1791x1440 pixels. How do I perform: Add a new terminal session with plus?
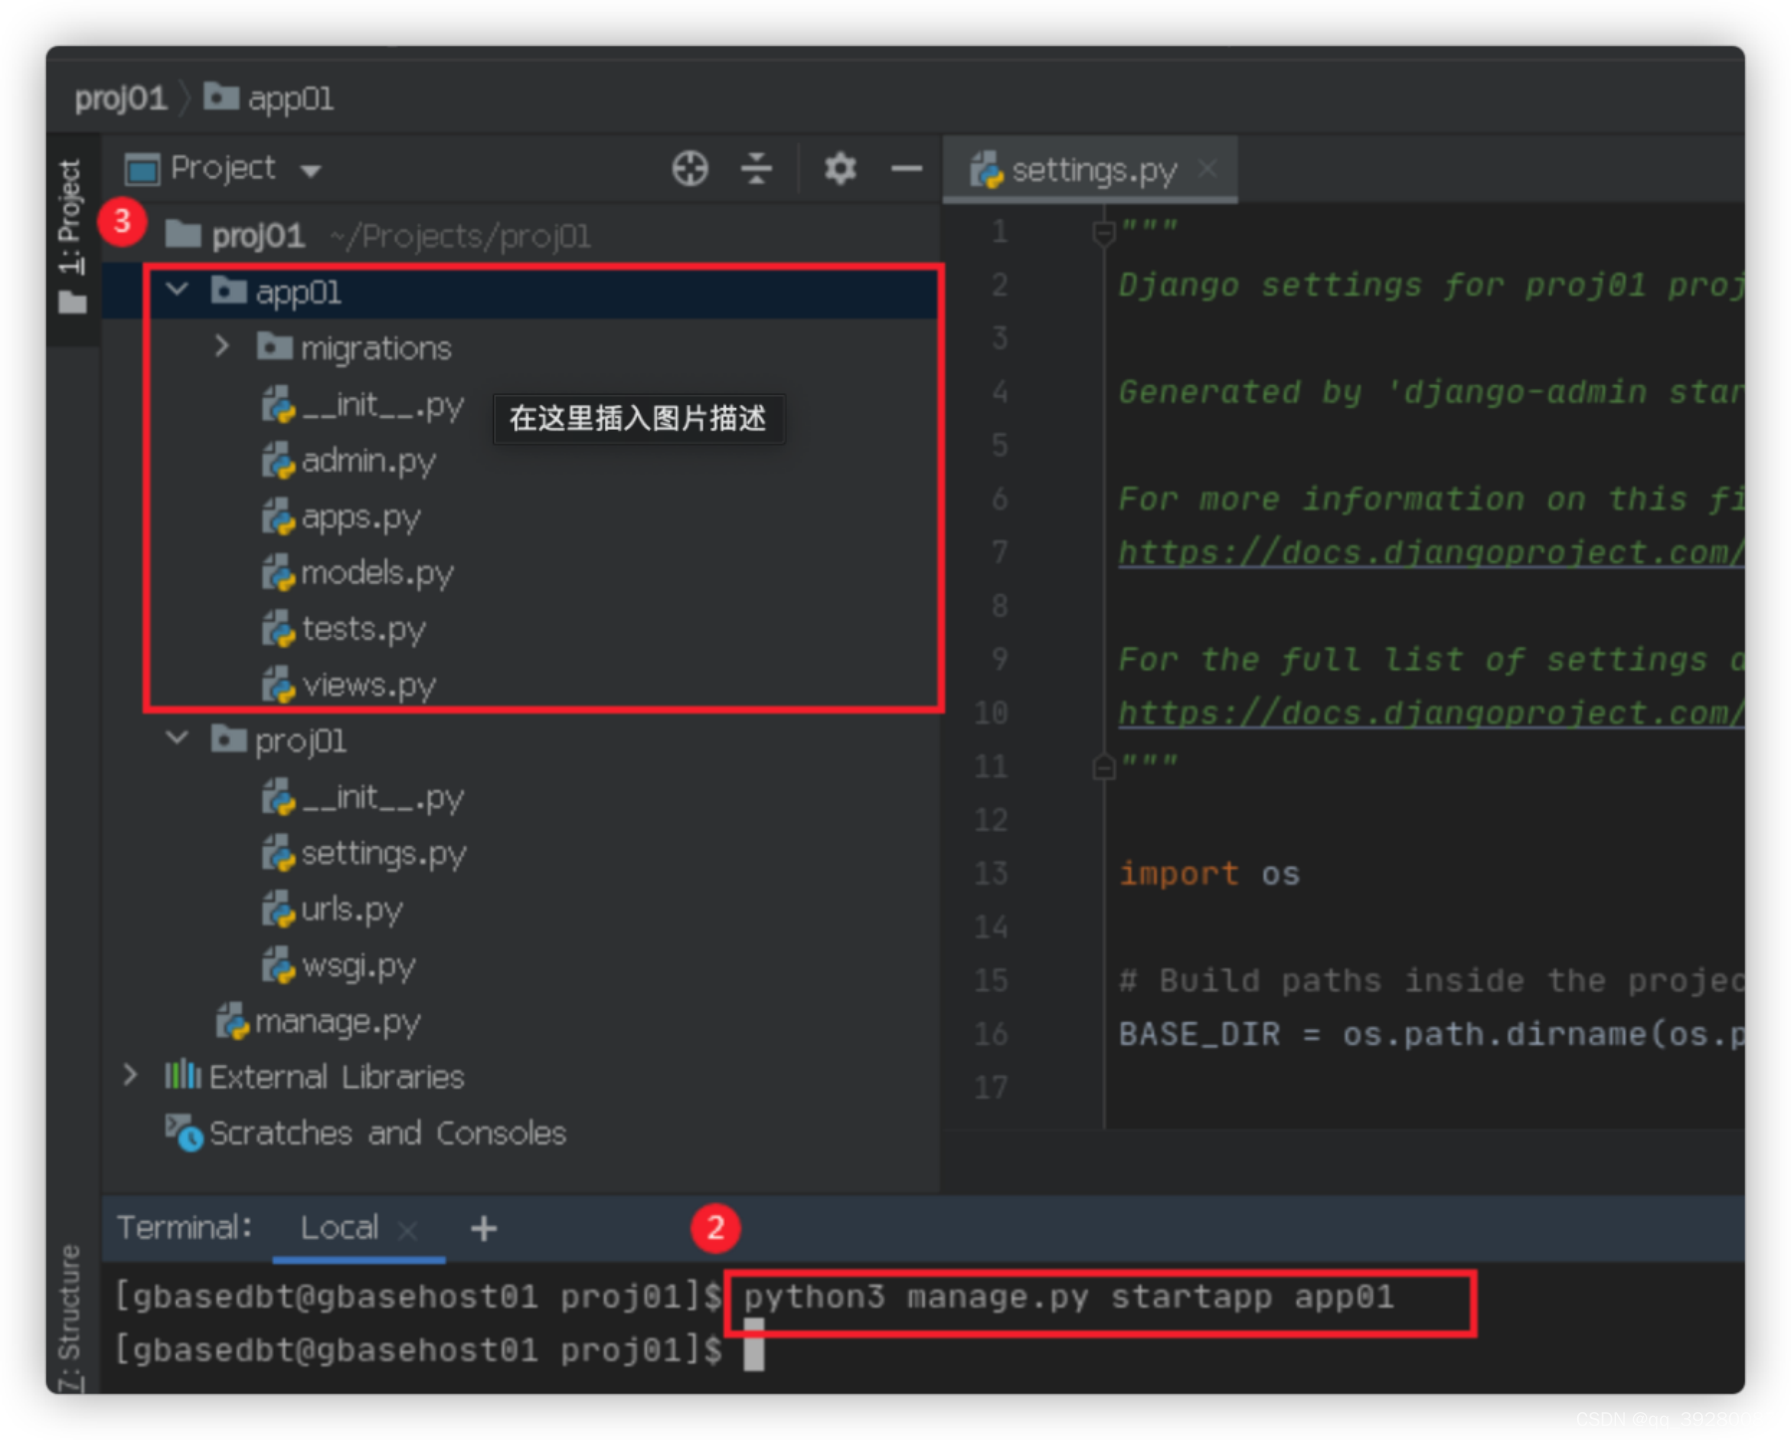(484, 1228)
